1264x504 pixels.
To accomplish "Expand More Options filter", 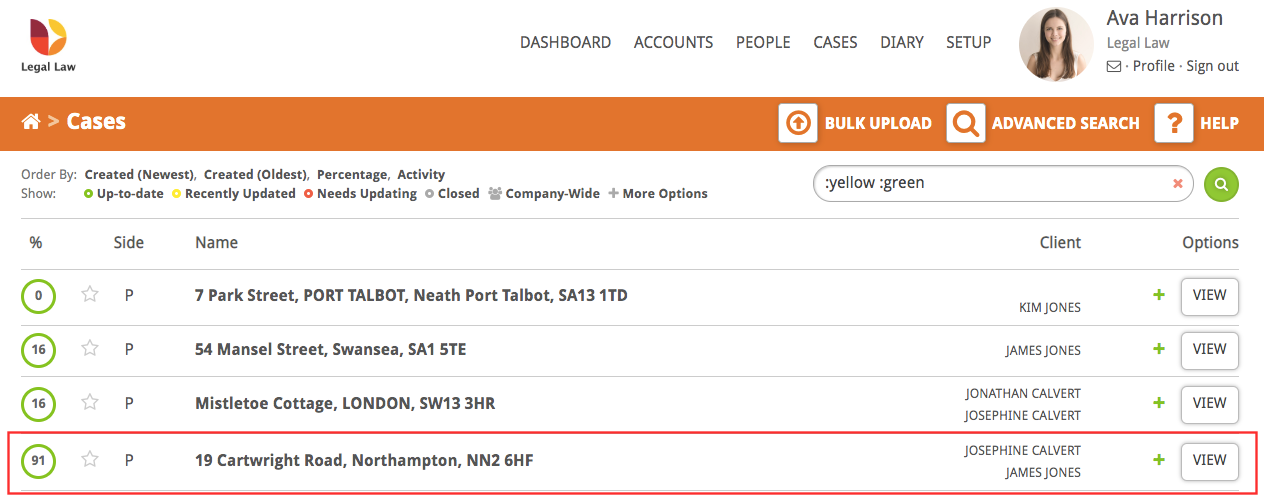I will pyautogui.click(x=658, y=193).
